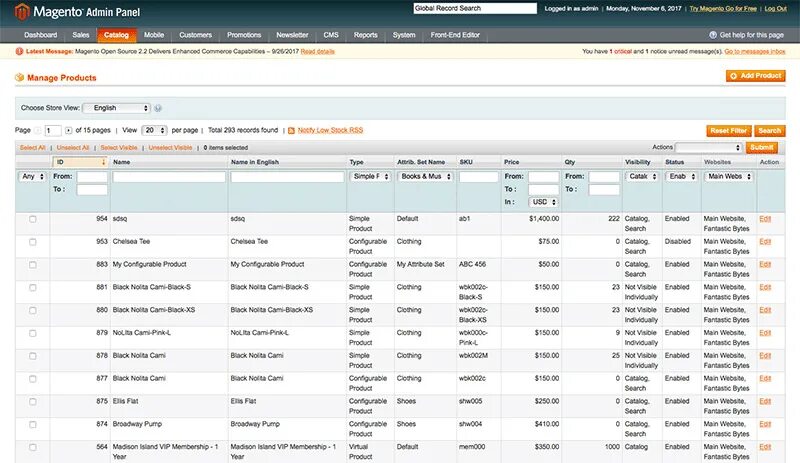Click the SKU filter input field

tap(479, 177)
